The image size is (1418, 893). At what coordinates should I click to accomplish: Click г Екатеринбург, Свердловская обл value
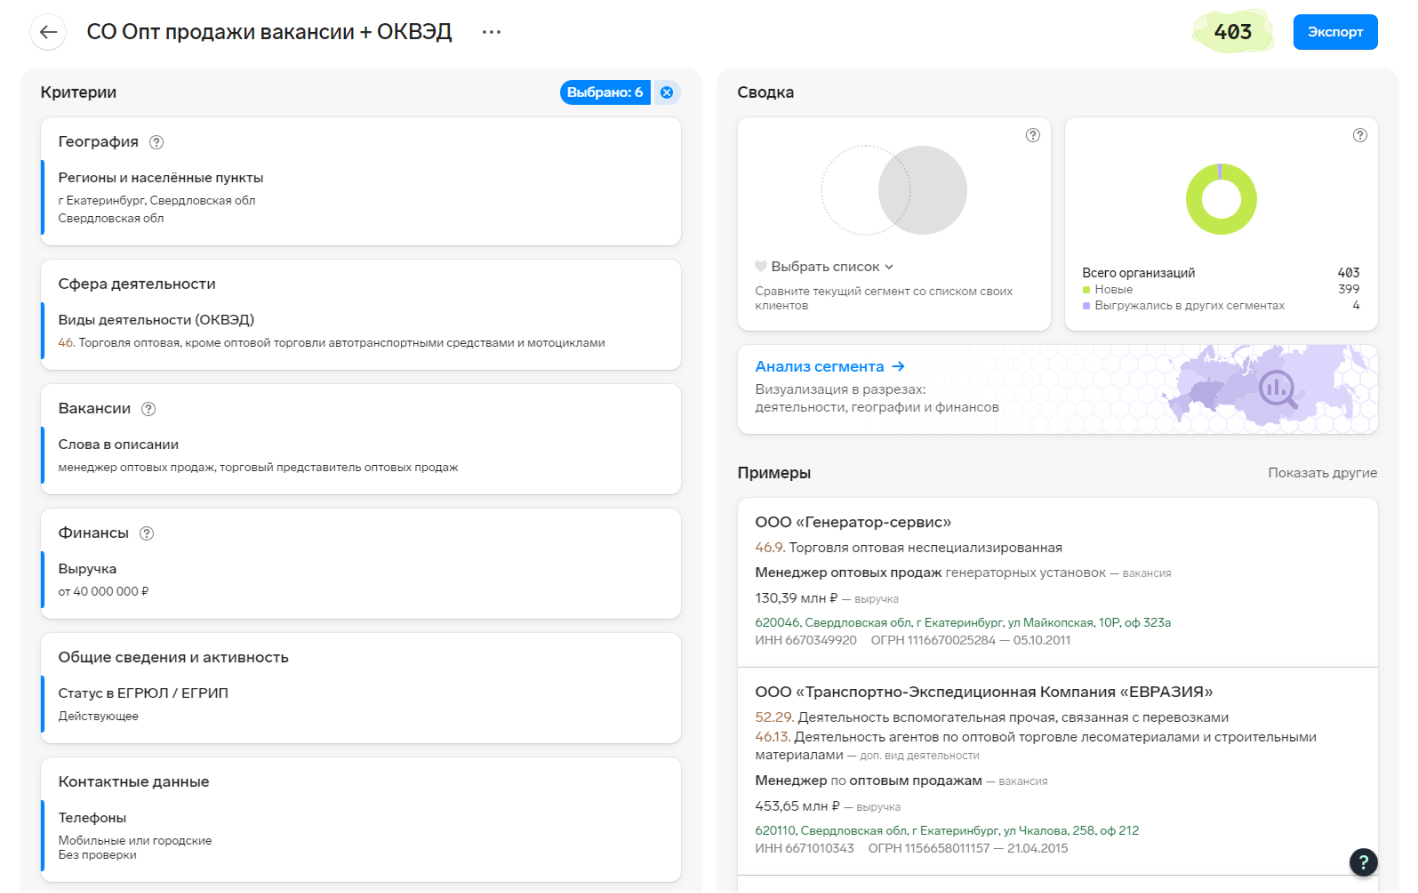coord(157,201)
